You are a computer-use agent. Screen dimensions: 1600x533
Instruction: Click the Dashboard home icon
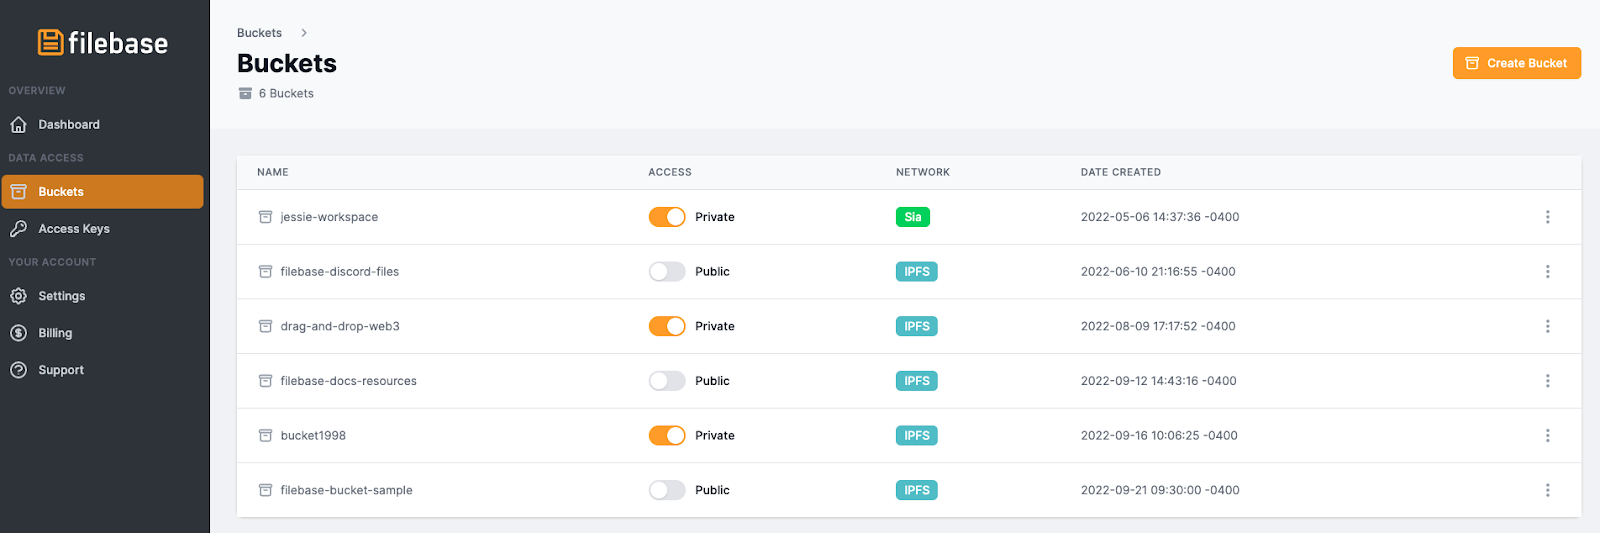pos(18,125)
